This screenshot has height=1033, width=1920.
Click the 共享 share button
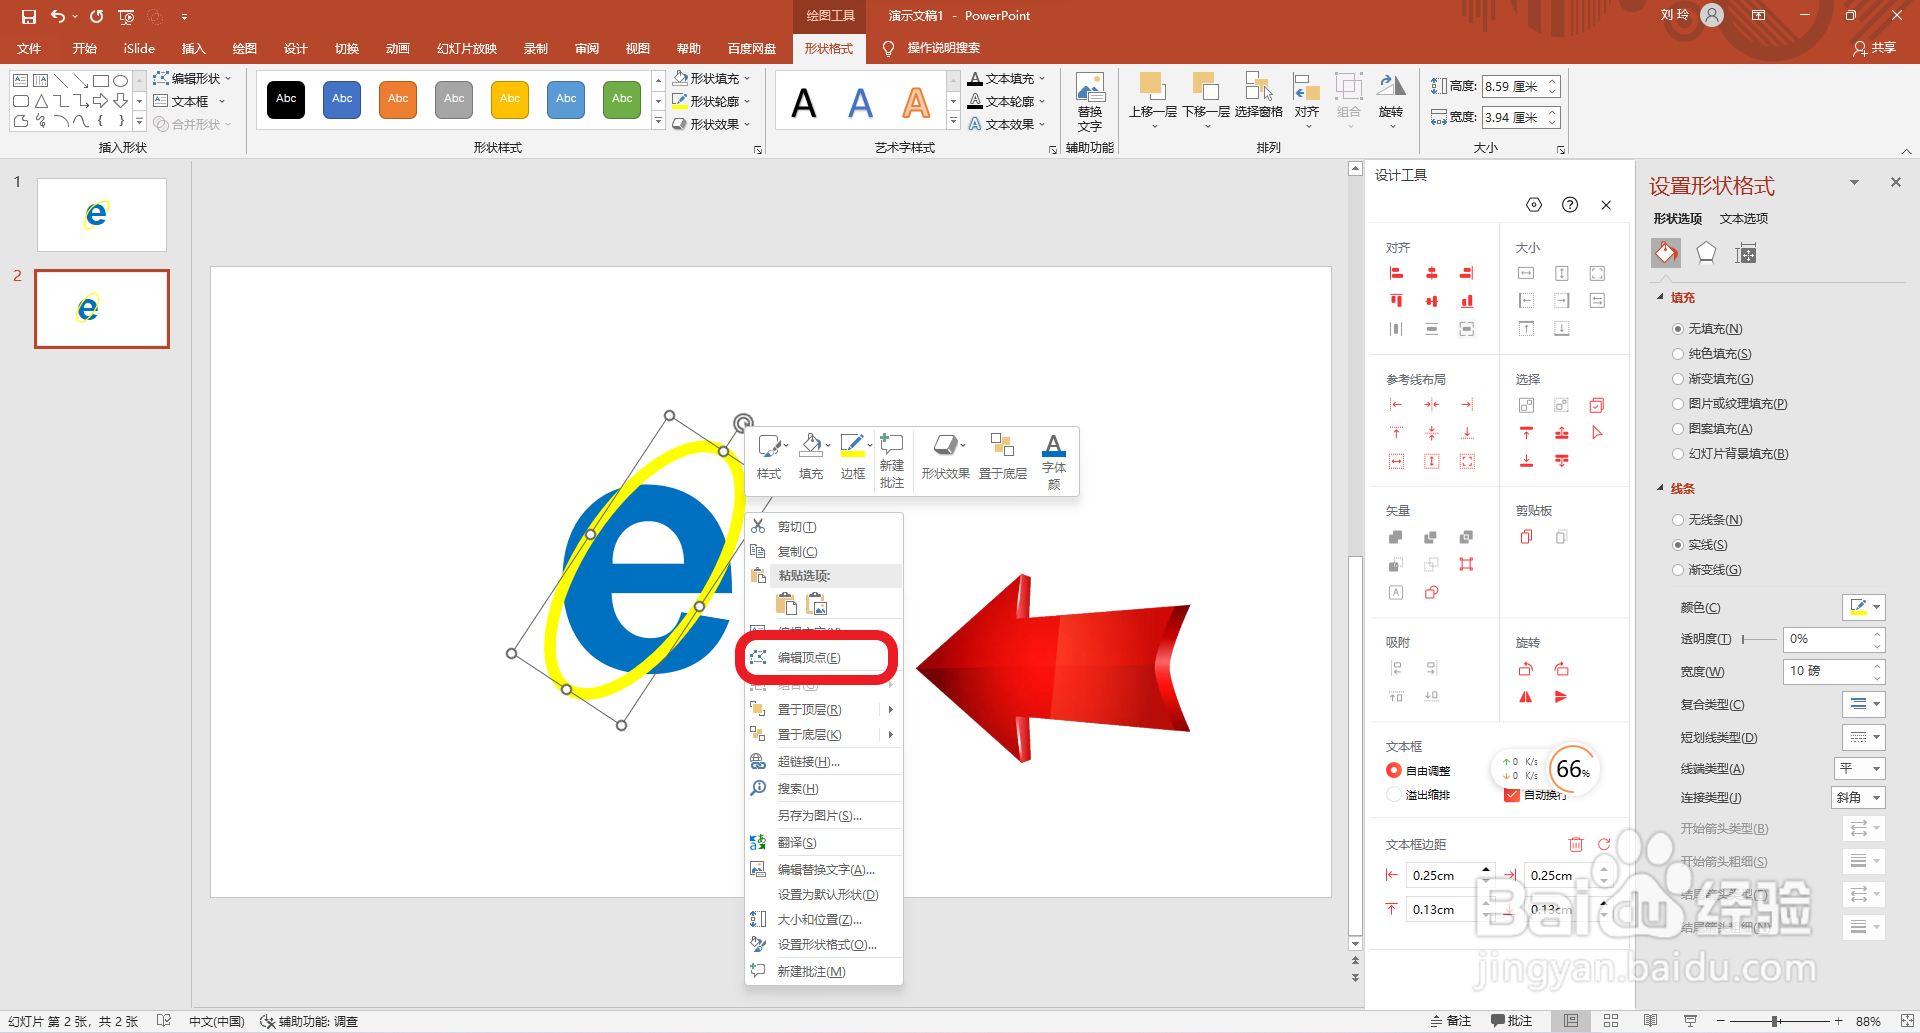coord(1875,48)
